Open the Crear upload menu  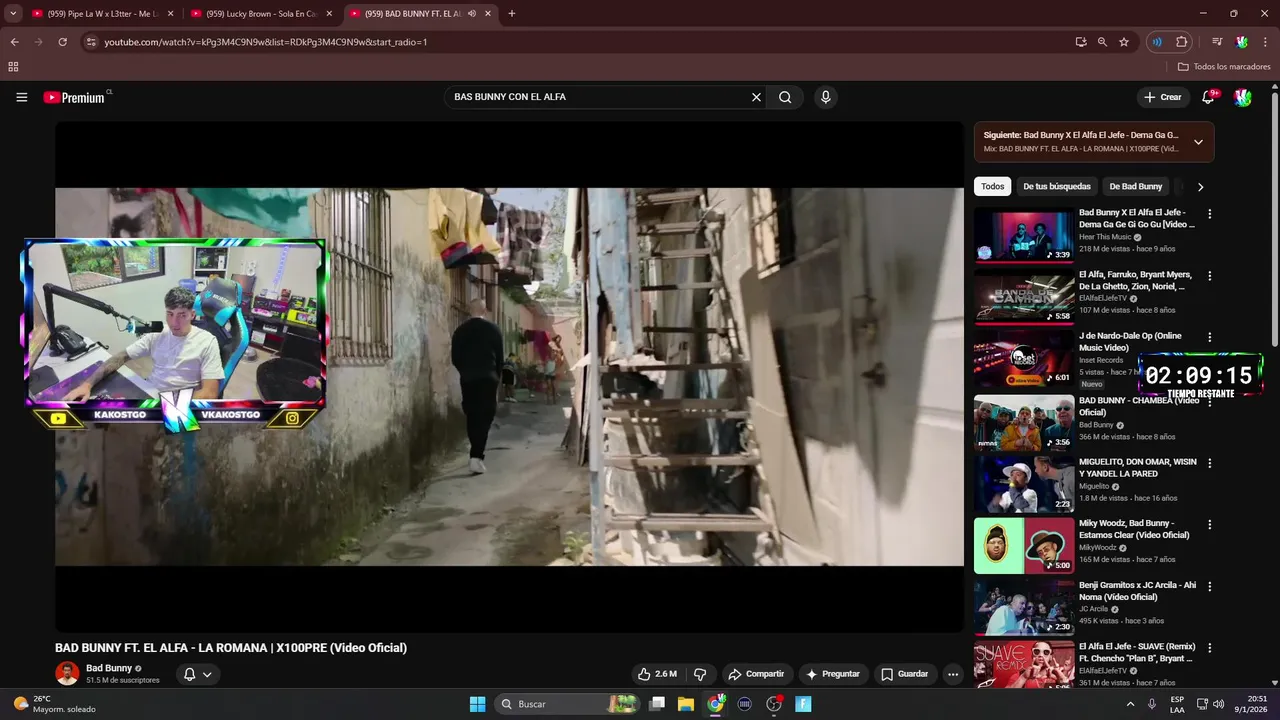click(1163, 97)
